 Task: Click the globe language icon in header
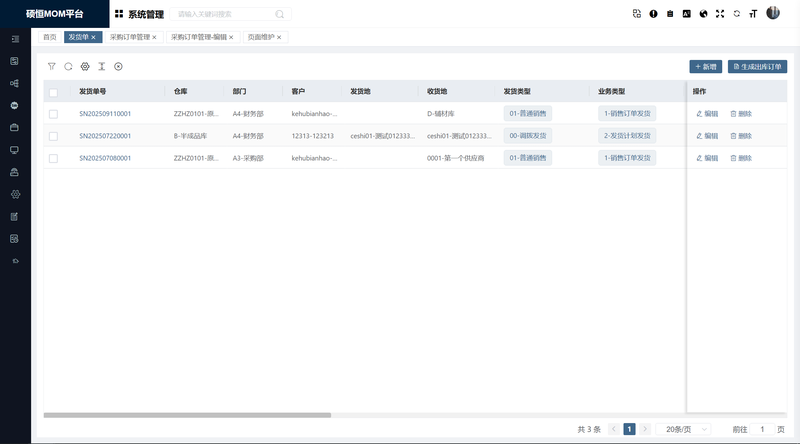click(x=703, y=14)
